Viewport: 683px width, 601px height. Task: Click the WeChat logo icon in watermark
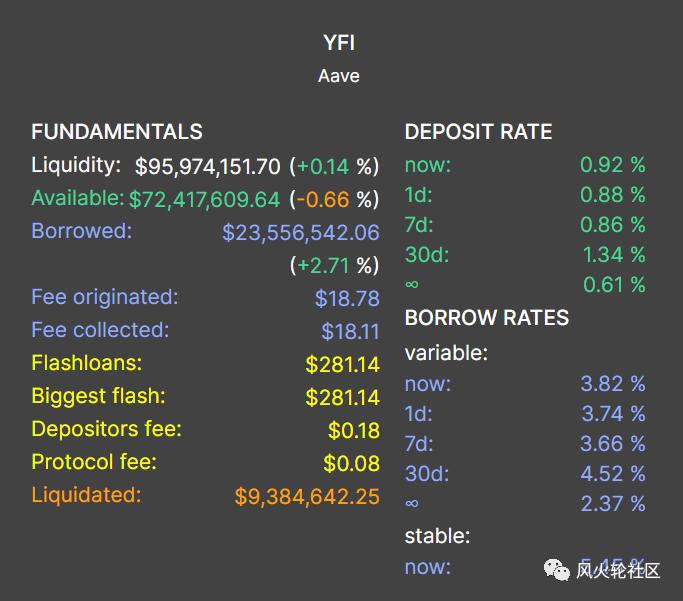[x=555, y=570]
